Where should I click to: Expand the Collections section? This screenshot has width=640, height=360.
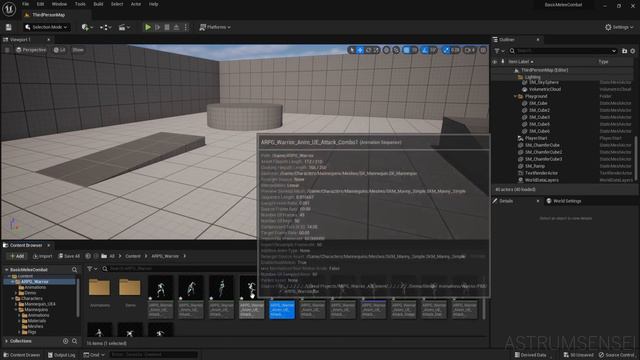point(6,341)
